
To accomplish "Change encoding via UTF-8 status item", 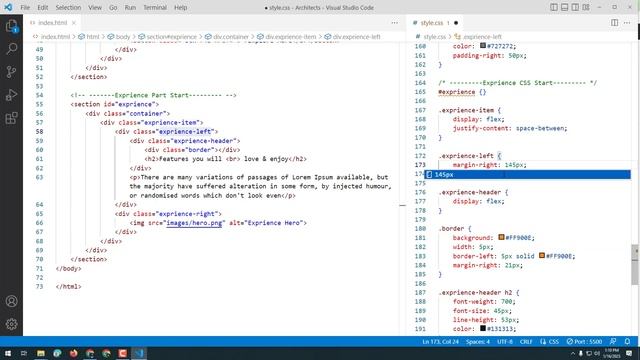I will (x=504, y=342).
